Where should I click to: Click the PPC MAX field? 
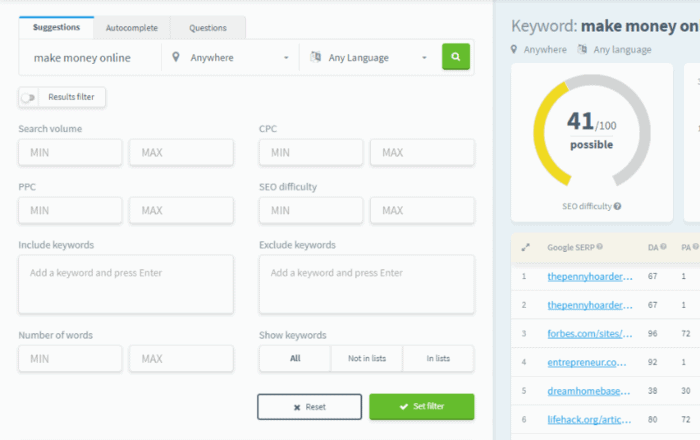pyautogui.click(x=181, y=211)
